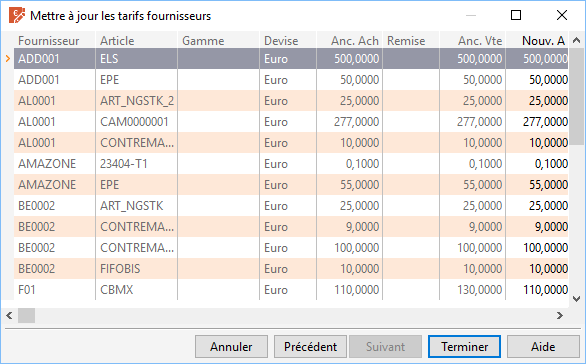586x364 pixels.
Task: Click the Terminer button
Action: coord(464,346)
